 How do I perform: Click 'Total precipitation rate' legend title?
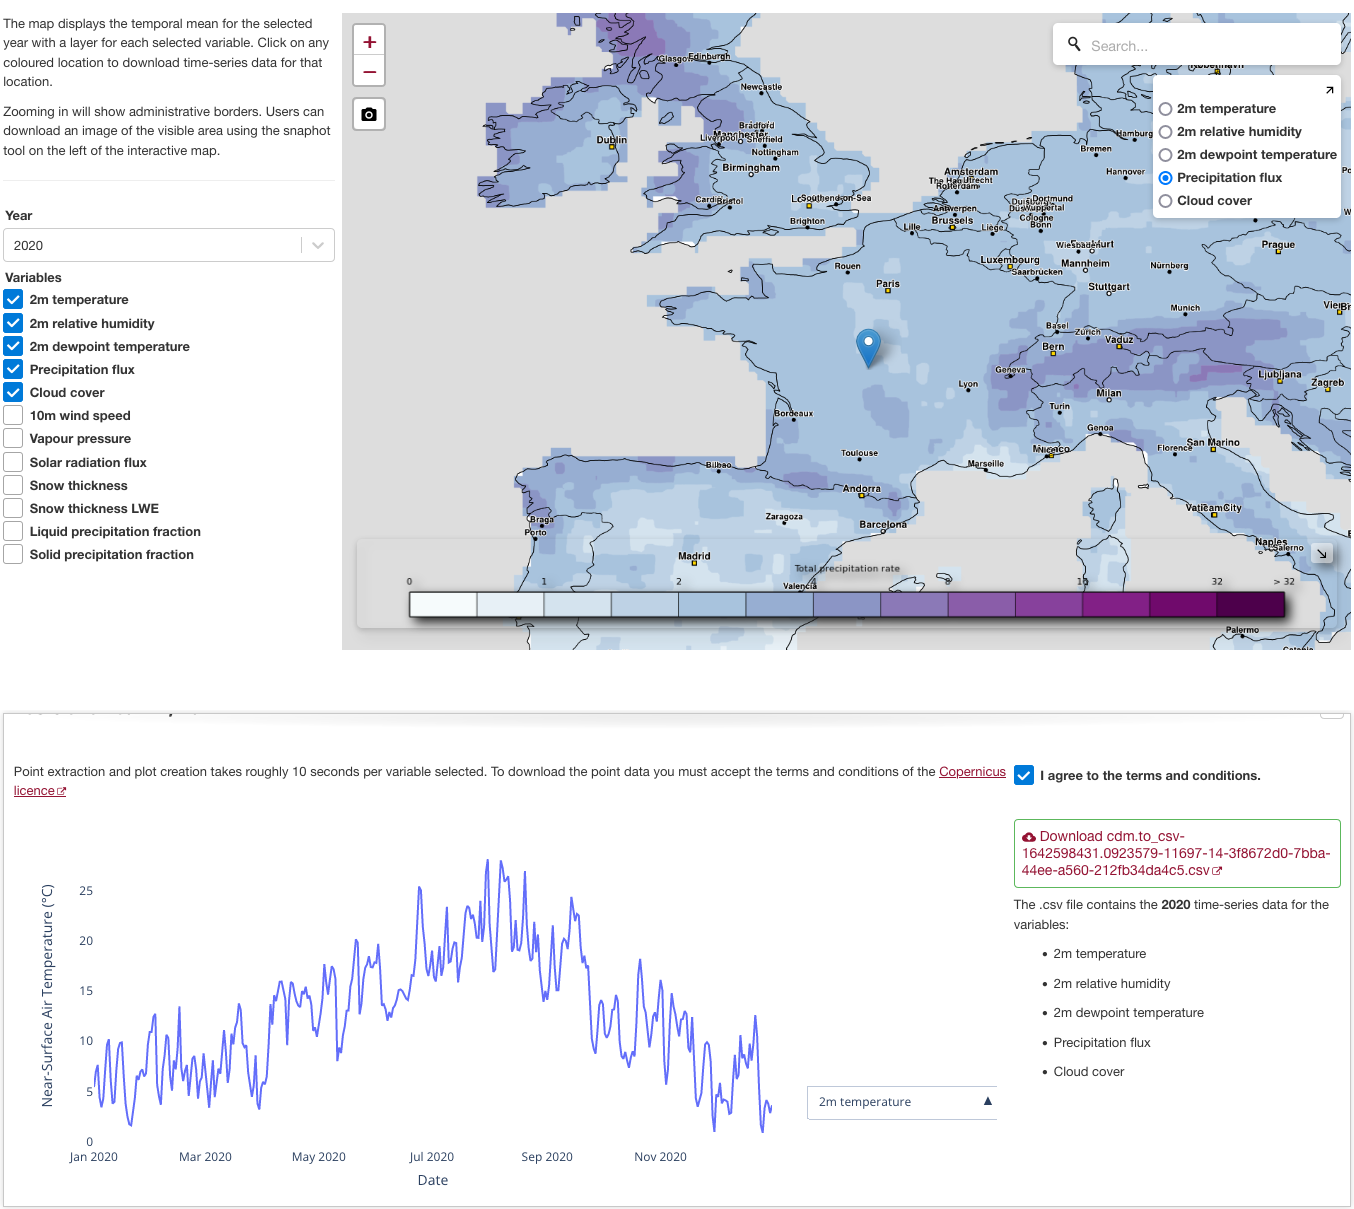tap(847, 568)
